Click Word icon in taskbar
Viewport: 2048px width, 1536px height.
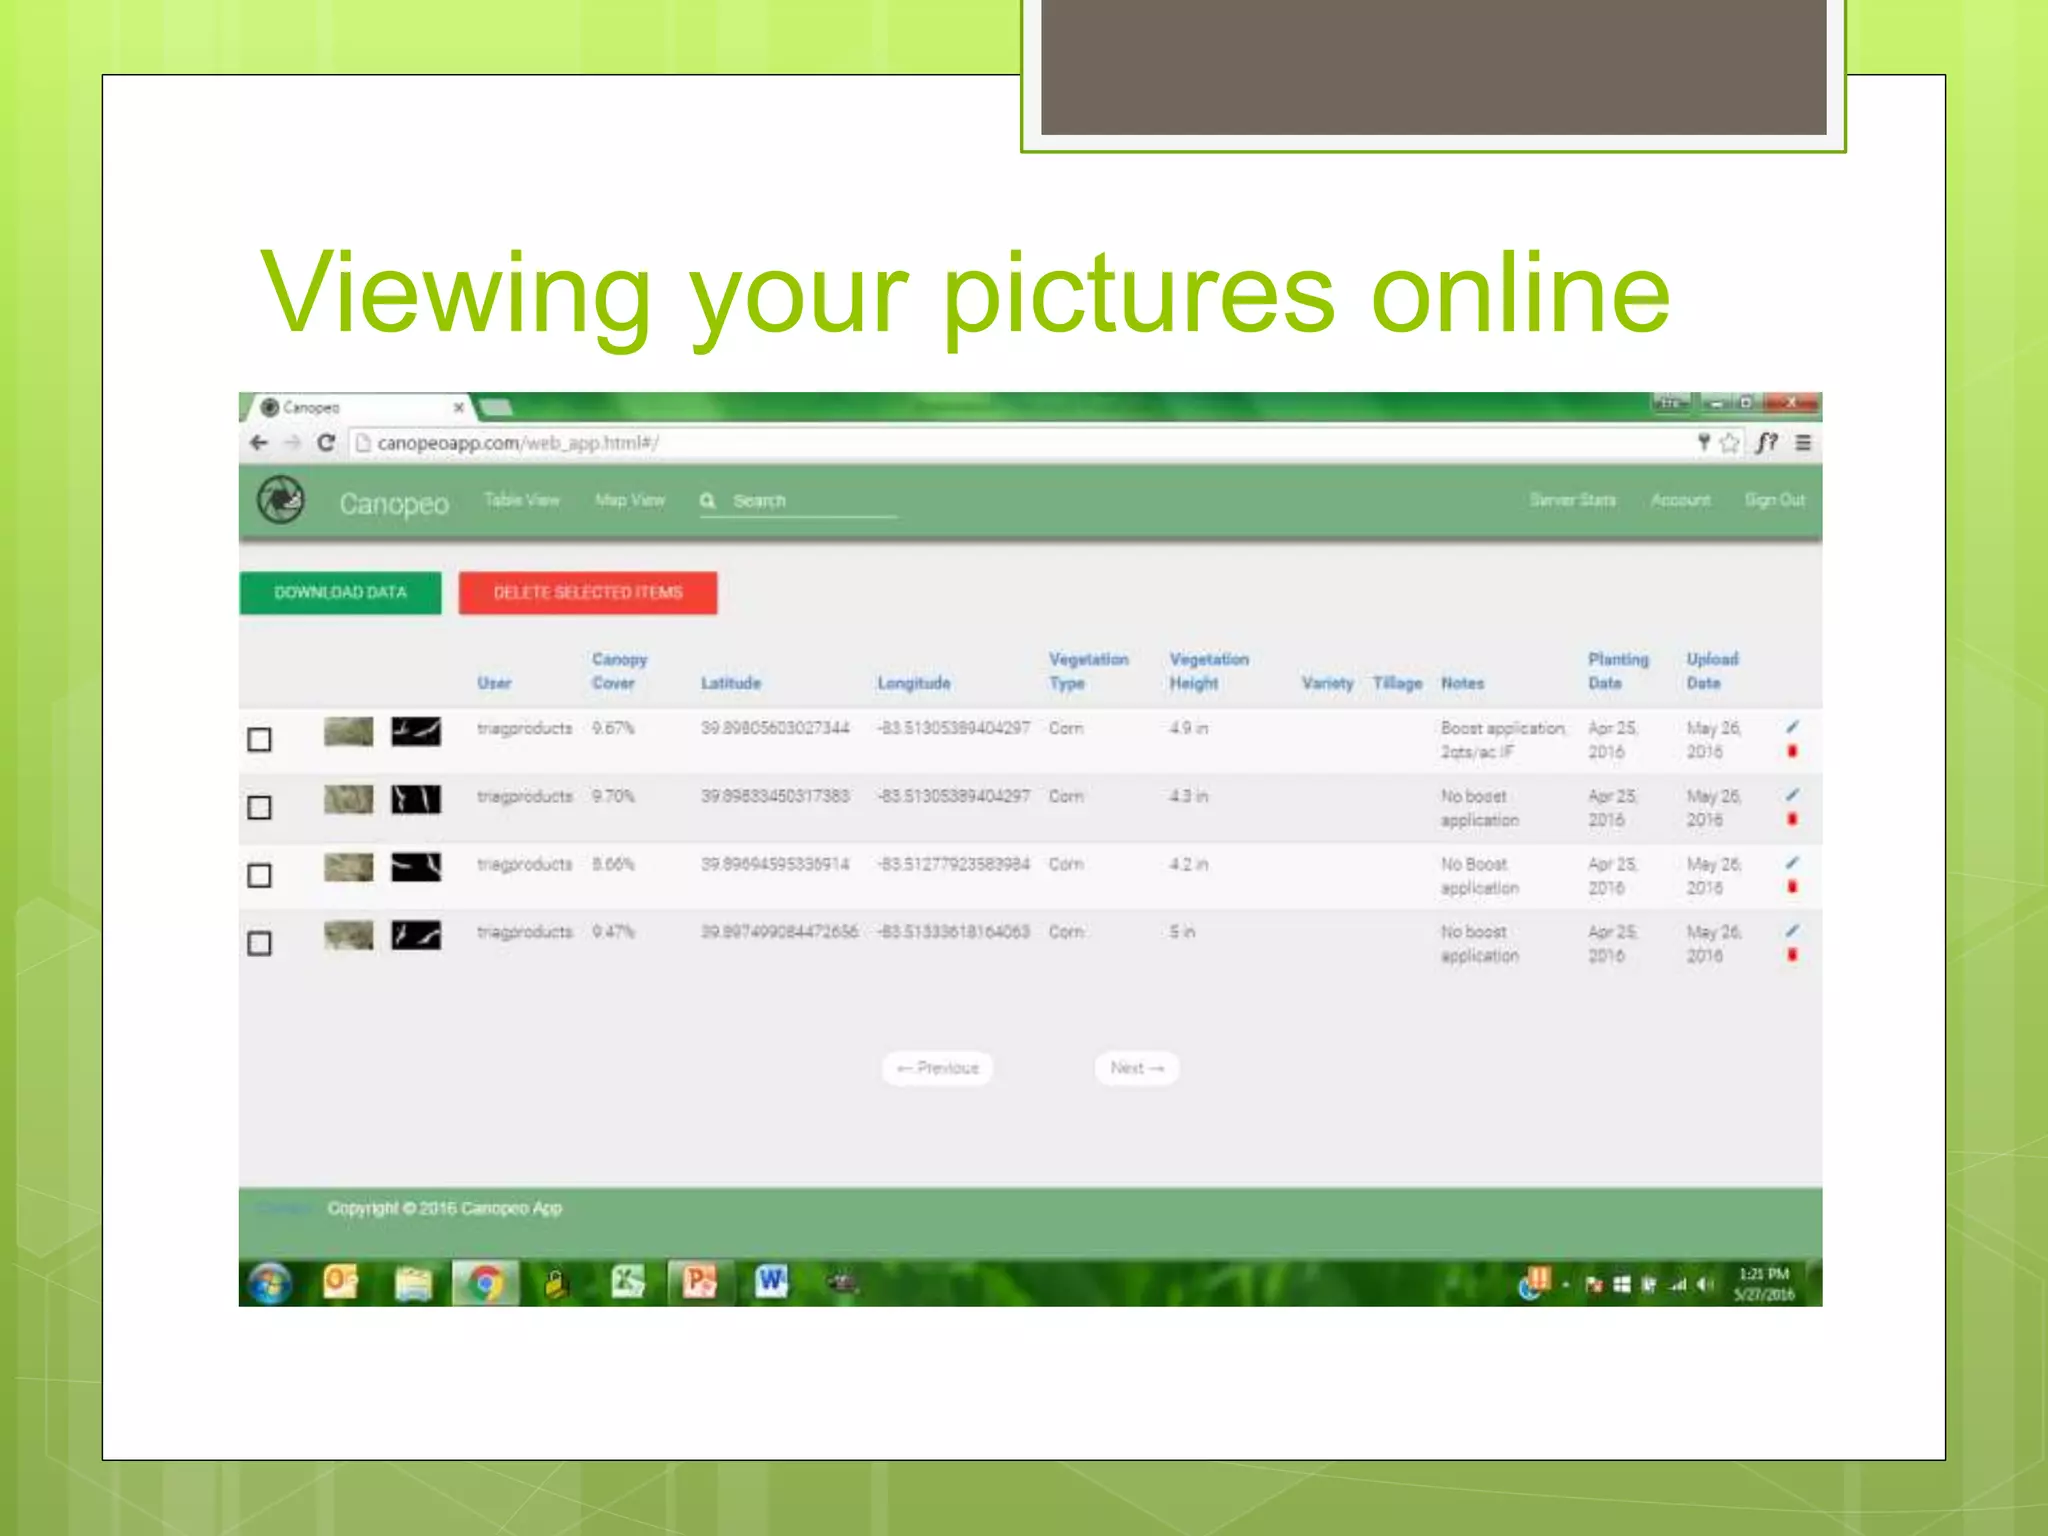click(x=771, y=1282)
